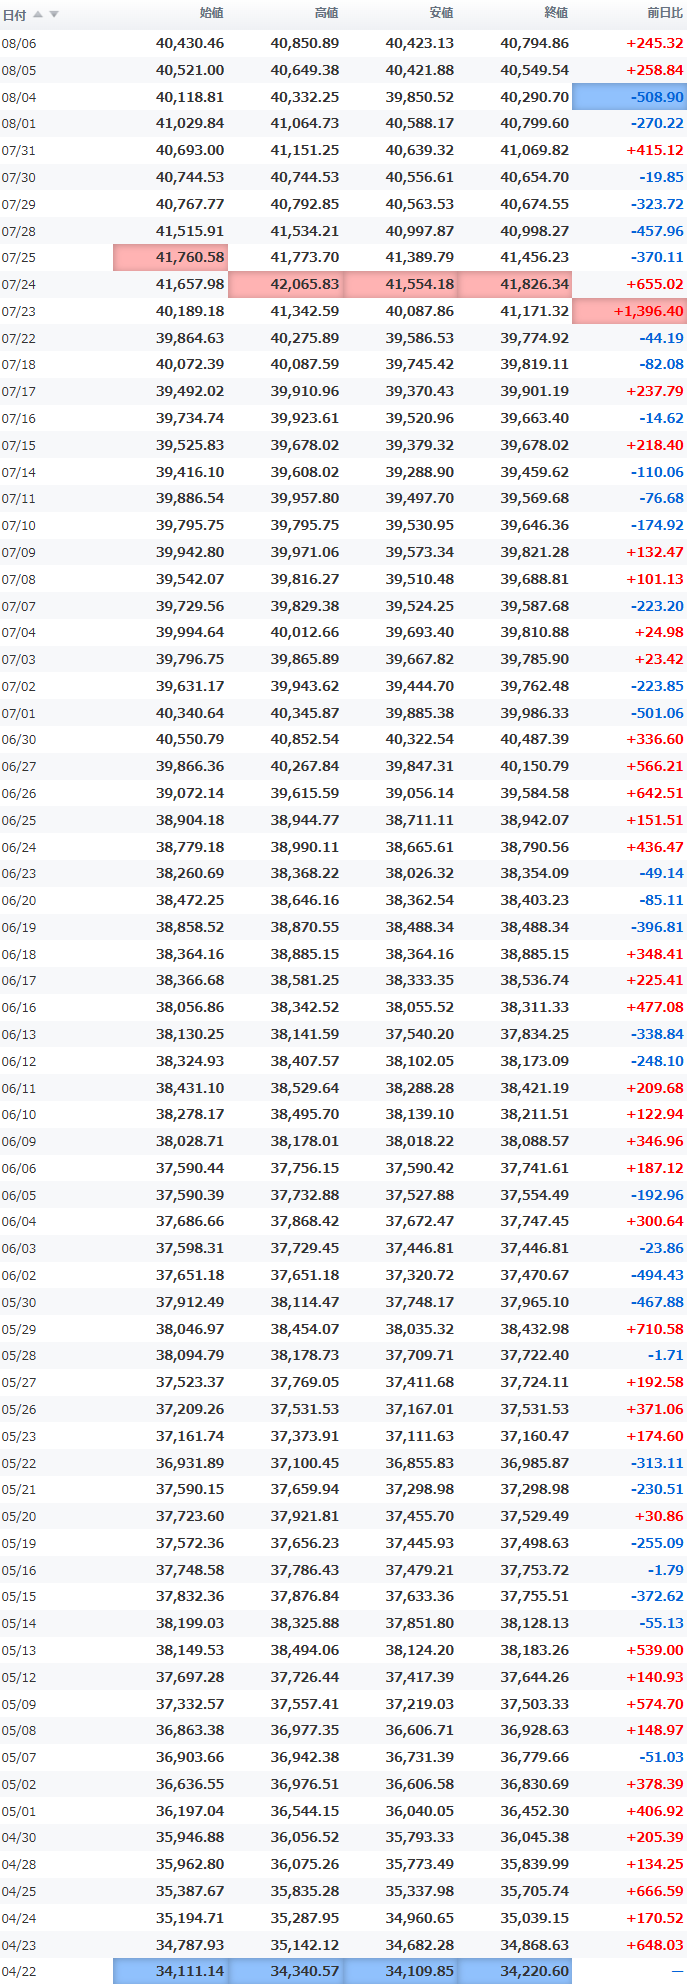Select the close value 40,998.27
The image size is (687, 1984).
point(535,231)
